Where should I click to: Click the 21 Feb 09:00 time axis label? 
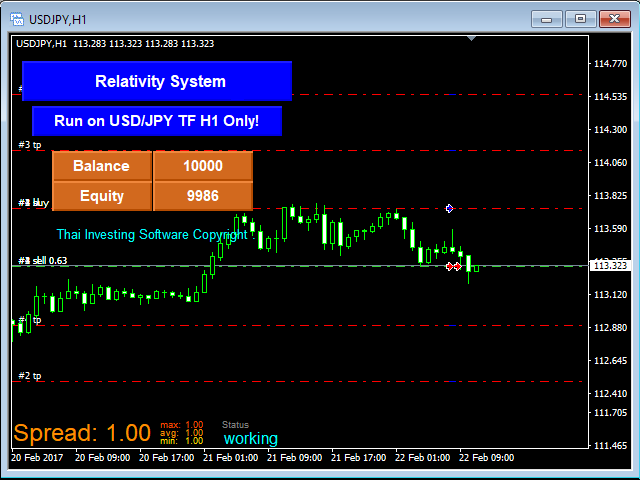tap(295, 458)
